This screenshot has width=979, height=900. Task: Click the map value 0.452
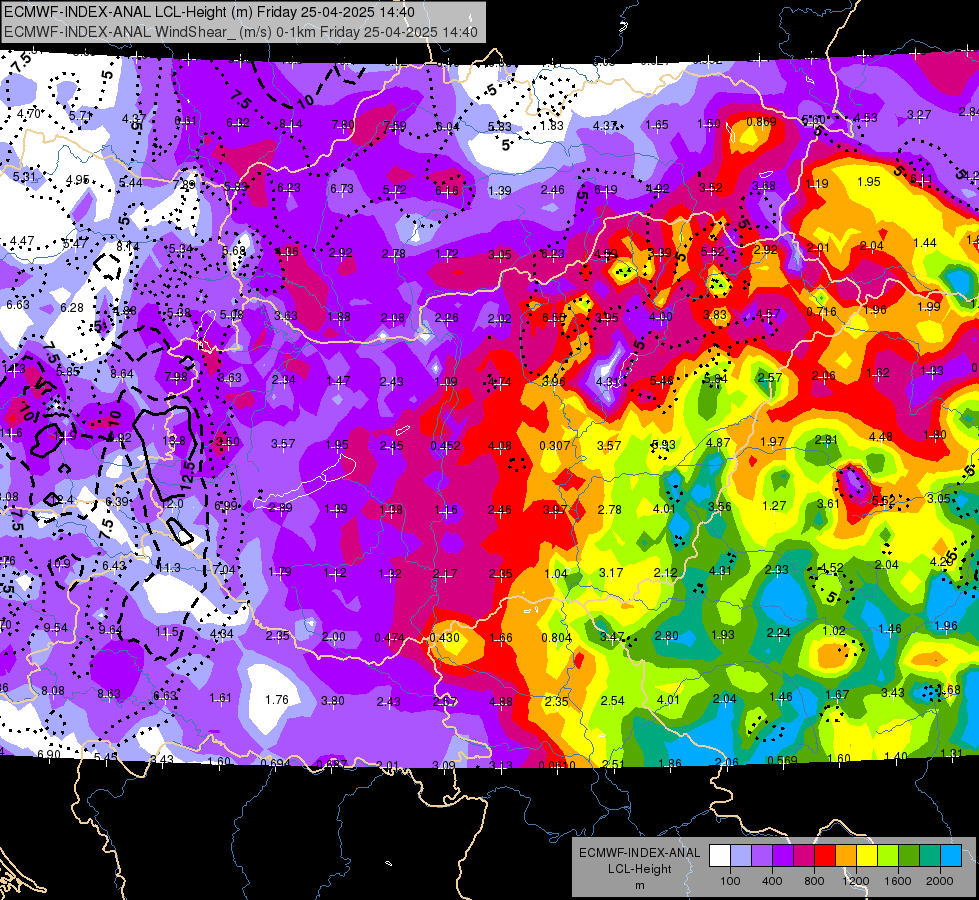point(446,446)
